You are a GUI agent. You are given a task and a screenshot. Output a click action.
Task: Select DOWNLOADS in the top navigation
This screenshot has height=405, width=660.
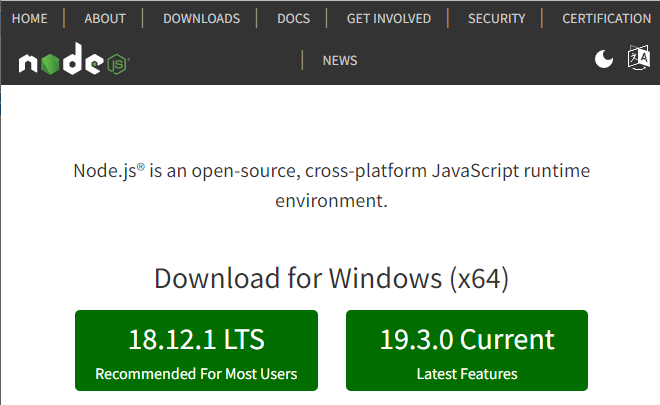pos(201,19)
